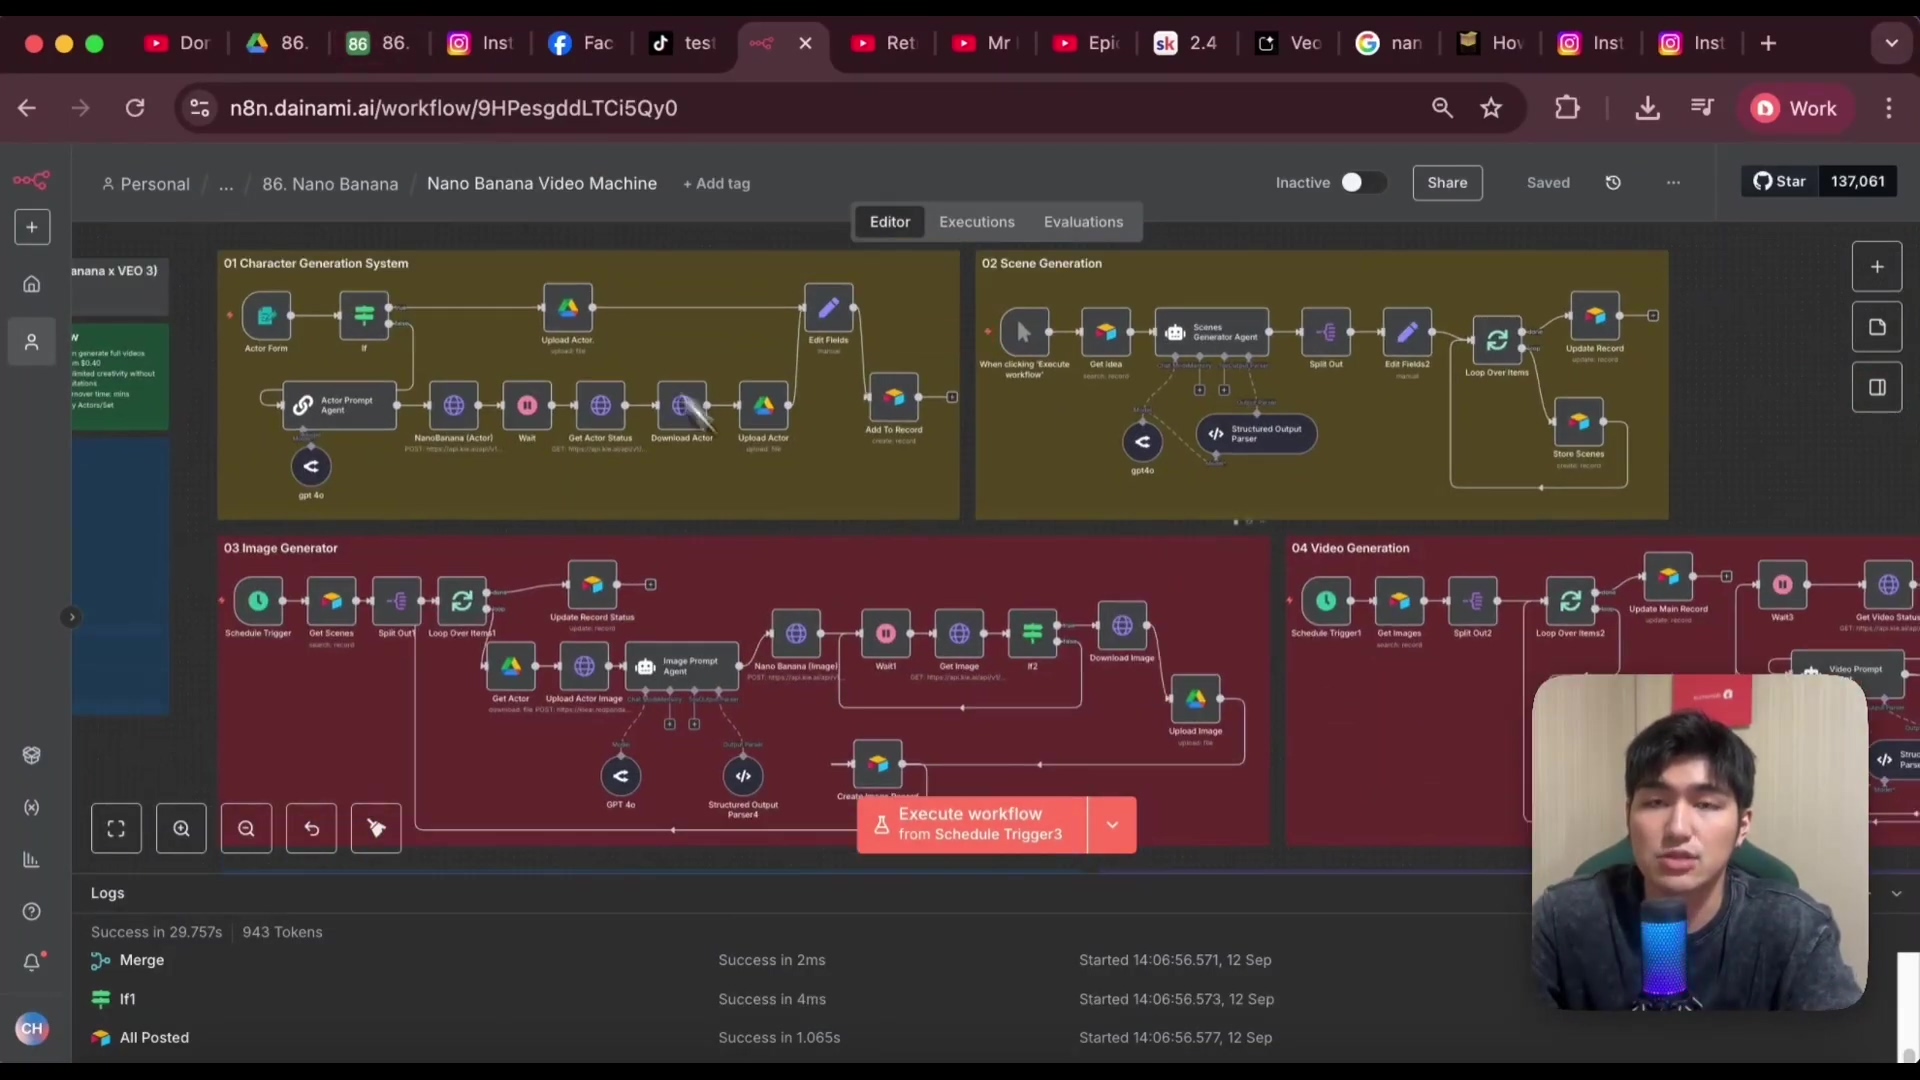Open the workflow three-dots options menu
The width and height of the screenshot is (1920, 1080).
pyautogui.click(x=1673, y=183)
